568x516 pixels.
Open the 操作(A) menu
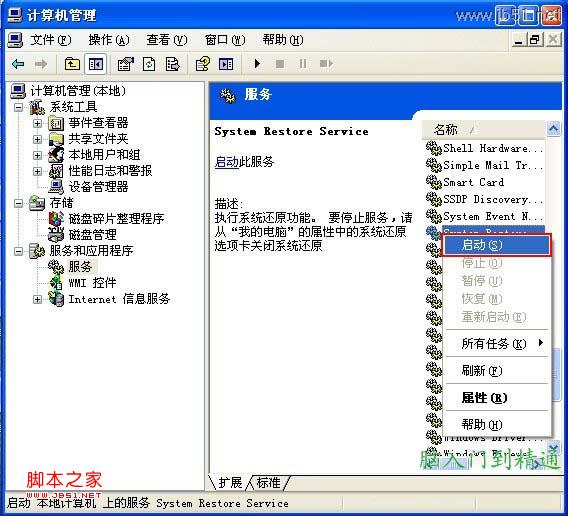coord(109,40)
